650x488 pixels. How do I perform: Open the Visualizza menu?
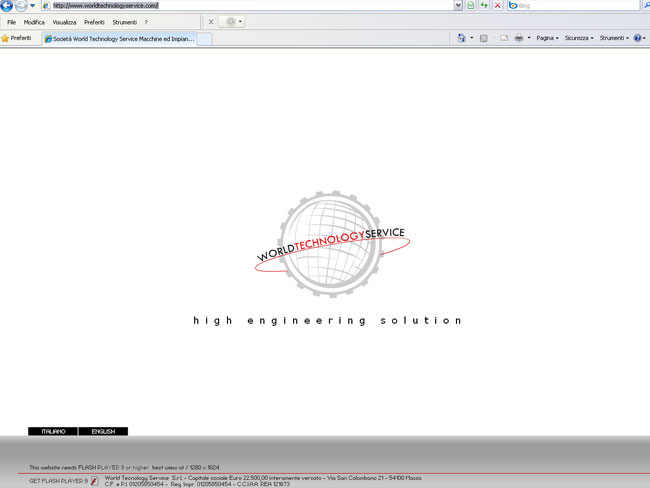coord(64,22)
